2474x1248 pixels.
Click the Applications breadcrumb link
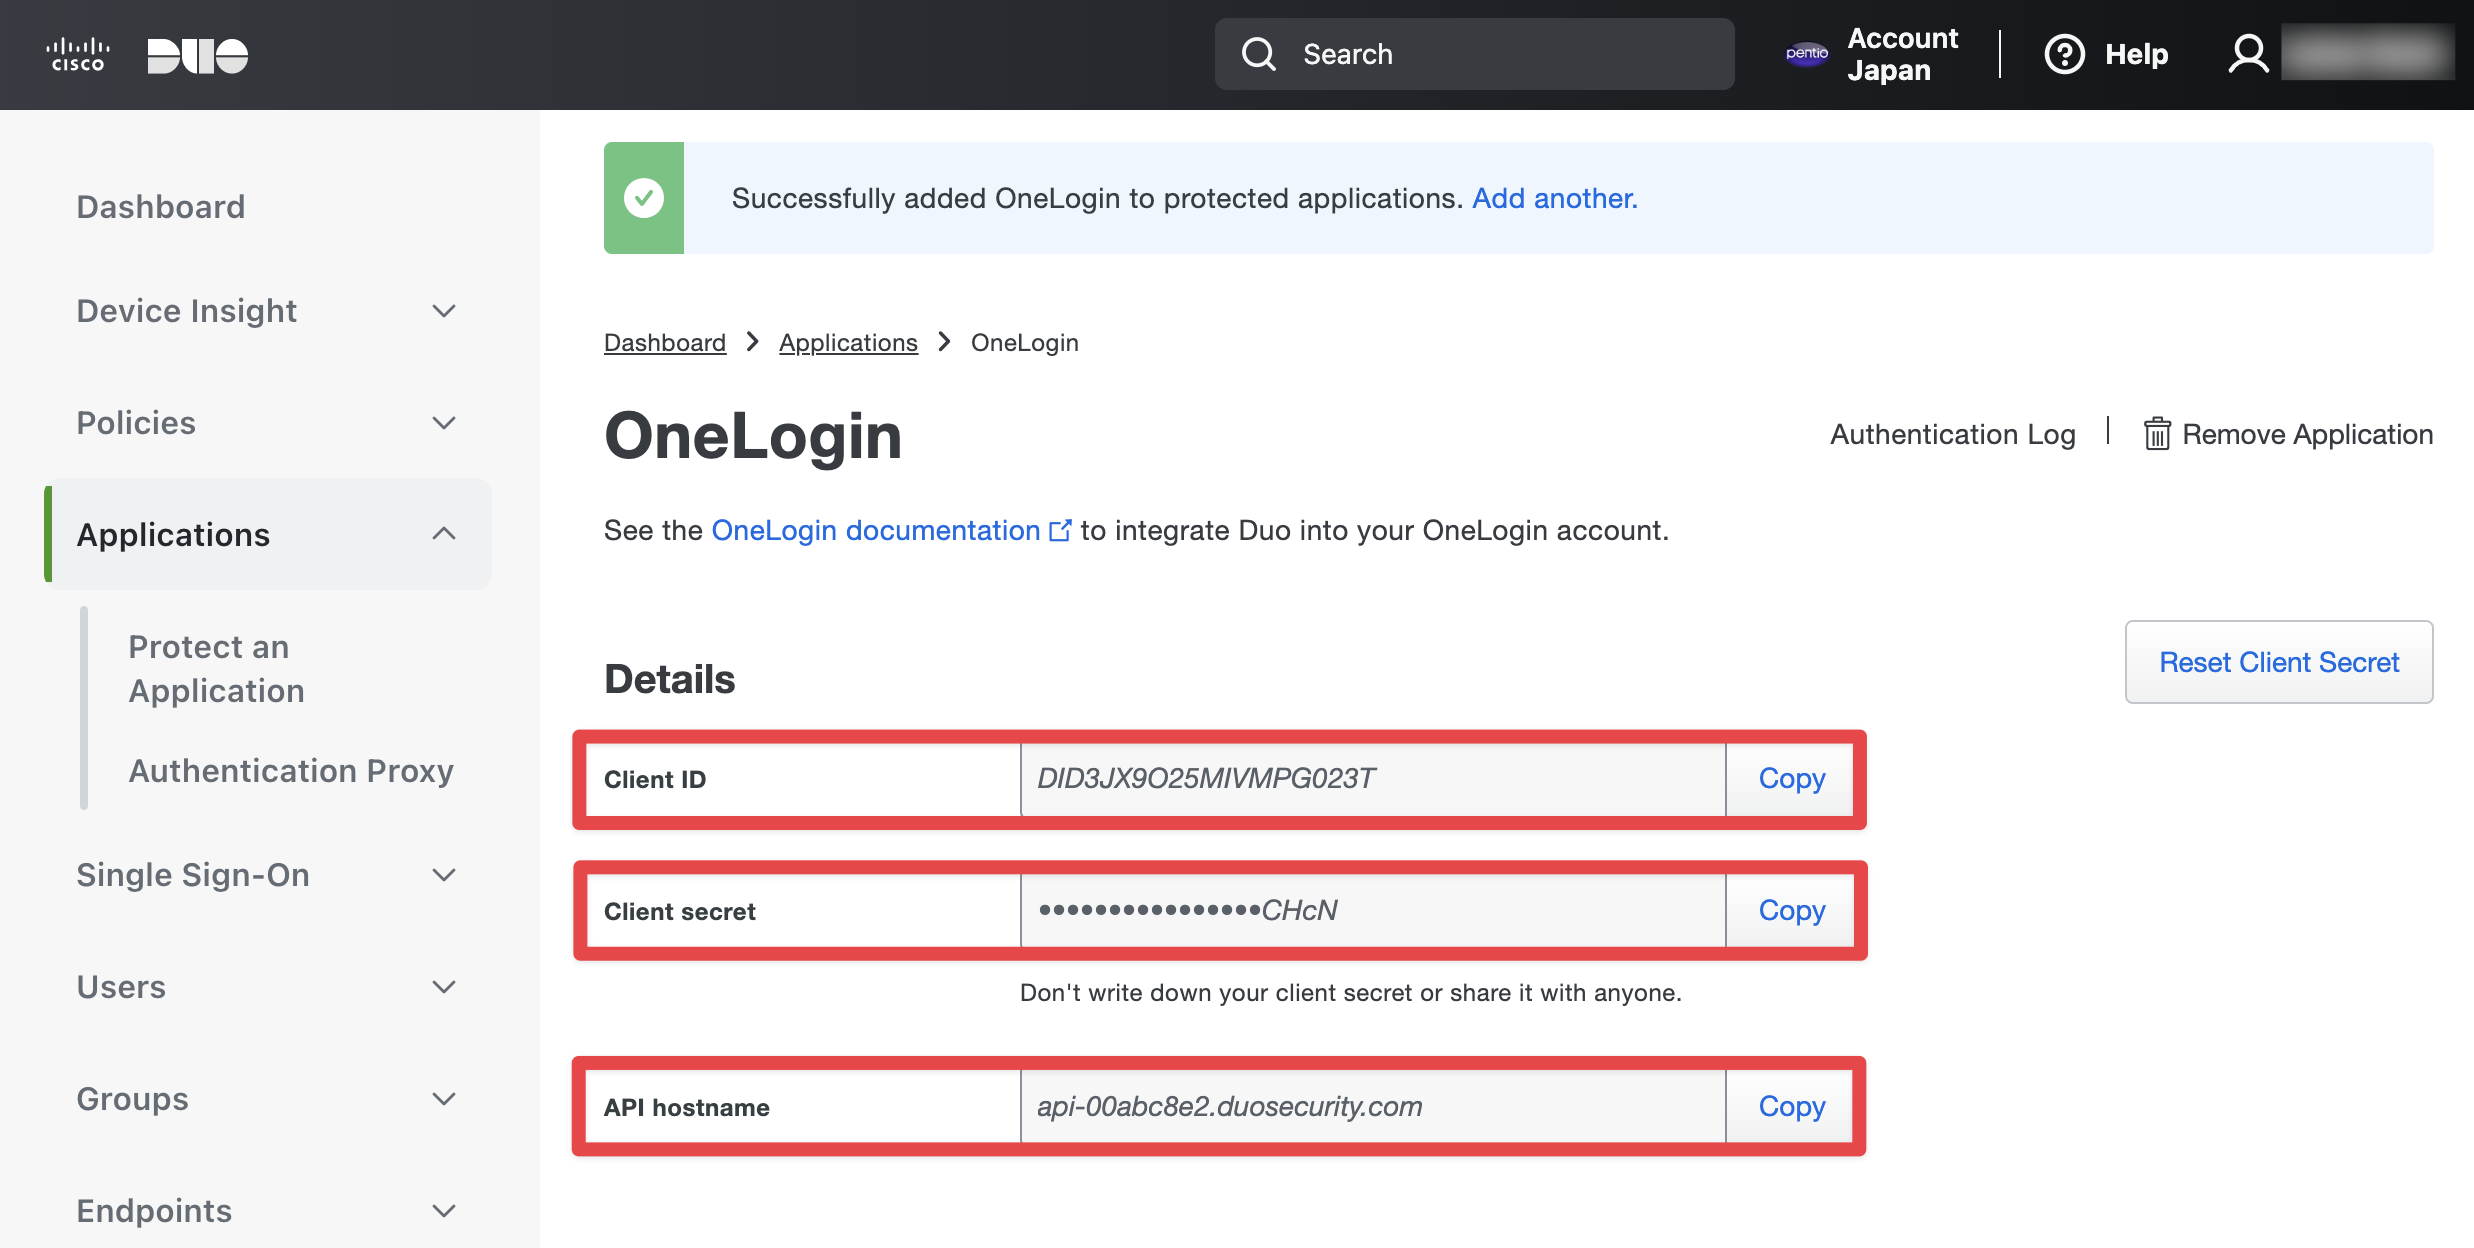click(848, 343)
